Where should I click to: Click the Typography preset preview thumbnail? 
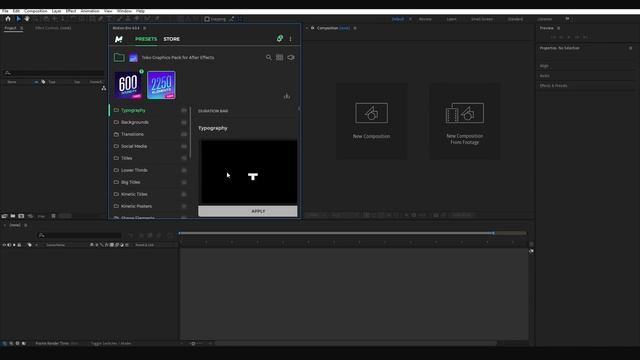(x=249, y=172)
